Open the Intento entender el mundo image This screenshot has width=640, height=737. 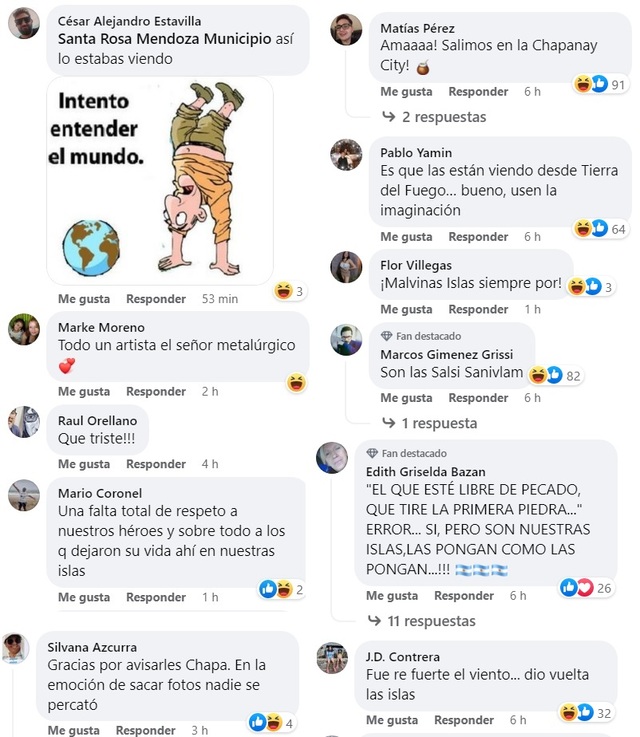pyautogui.click(x=160, y=181)
